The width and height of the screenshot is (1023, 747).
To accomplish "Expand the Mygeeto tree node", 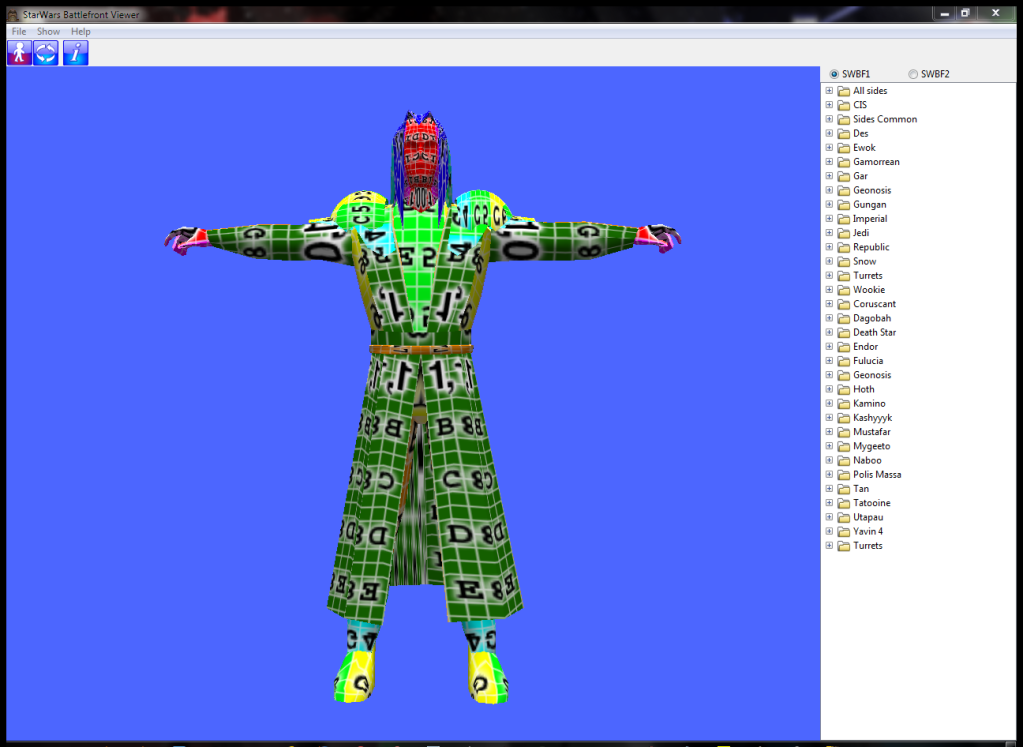I will (x=829, y=446).
